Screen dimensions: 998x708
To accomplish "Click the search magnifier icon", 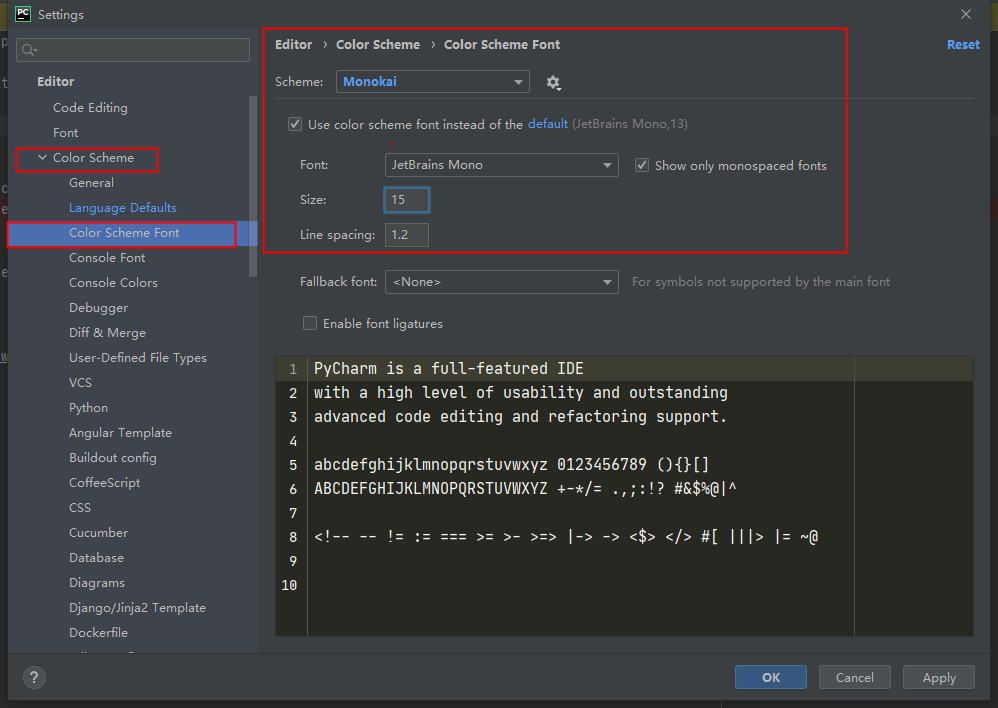I will pyautogui.click(x=29, y=50).
